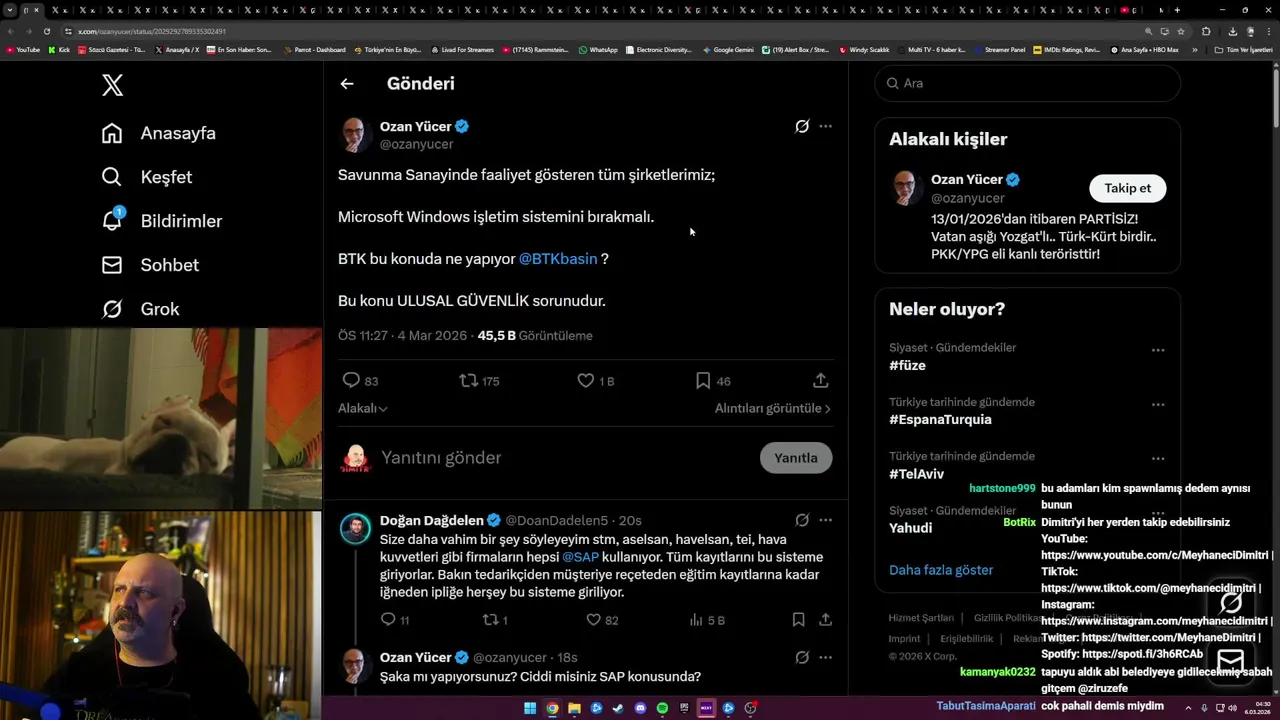Open Discord from taskbar

tap(641, 708)
